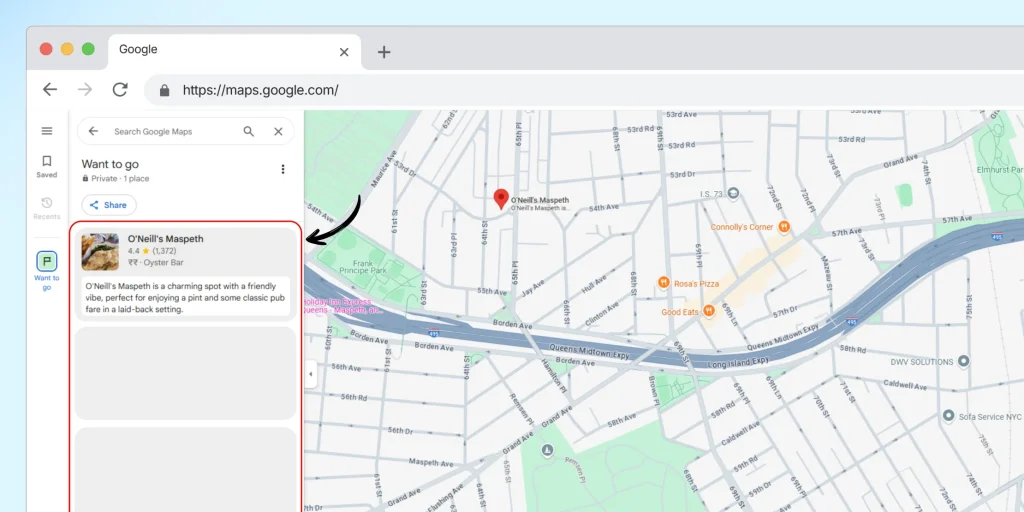Open the hamburger menu in Maps sidebar
The height and width of the screenshot is (512, 1024).
pos(46,131)
